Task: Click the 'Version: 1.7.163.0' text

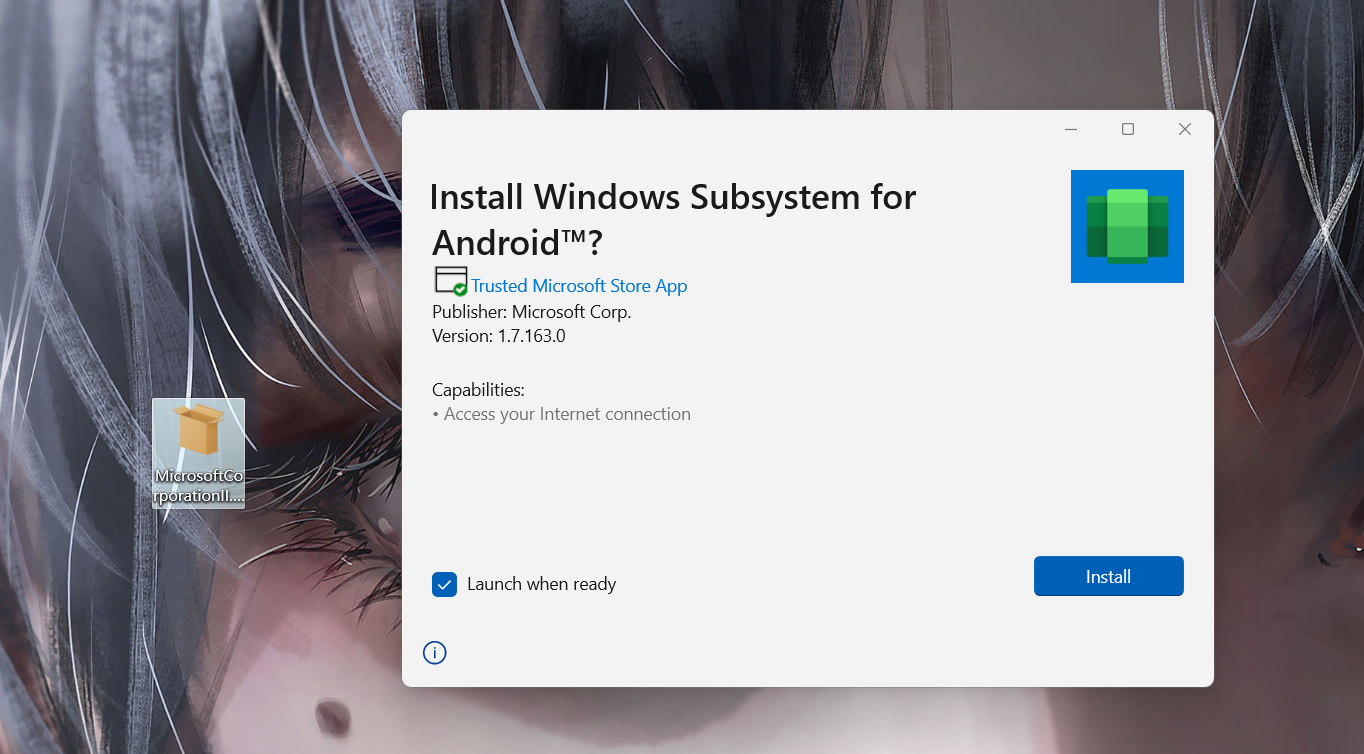Action: point(499,336)
